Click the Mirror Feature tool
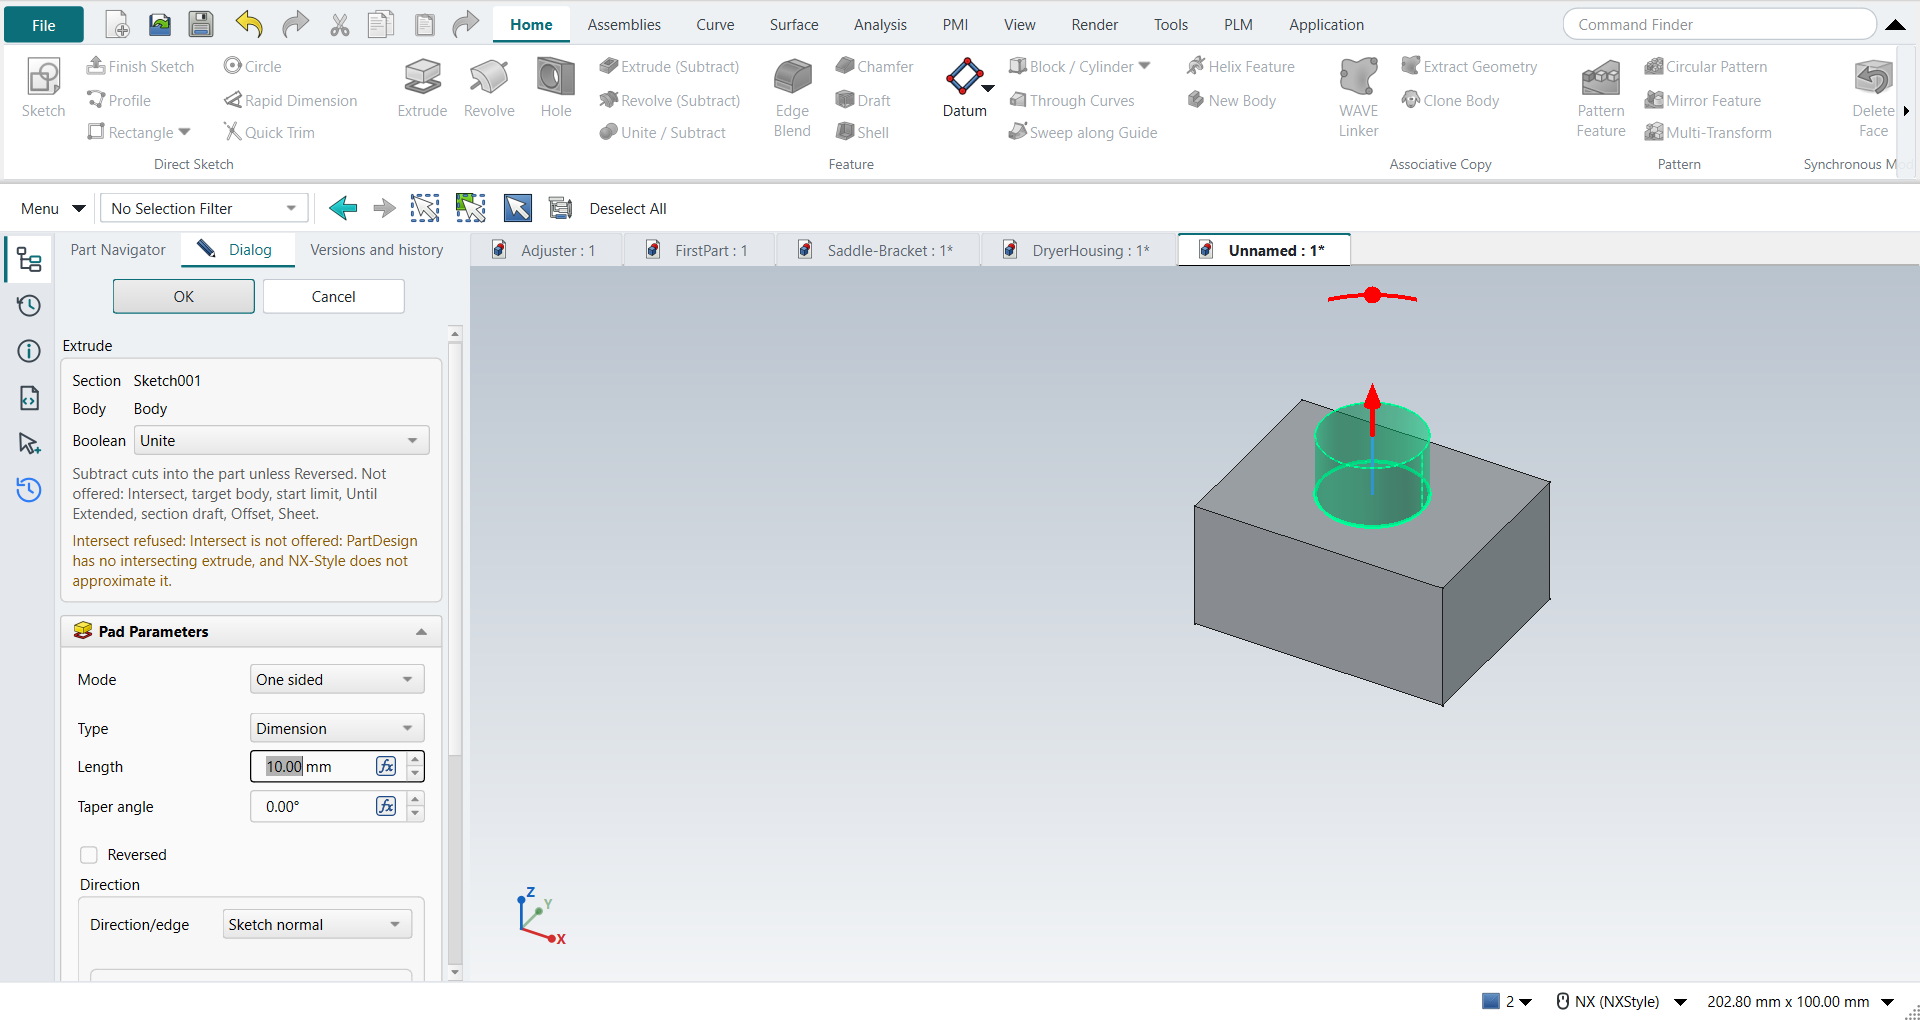1920x1020 pixels. click(x=1703, y=100)
